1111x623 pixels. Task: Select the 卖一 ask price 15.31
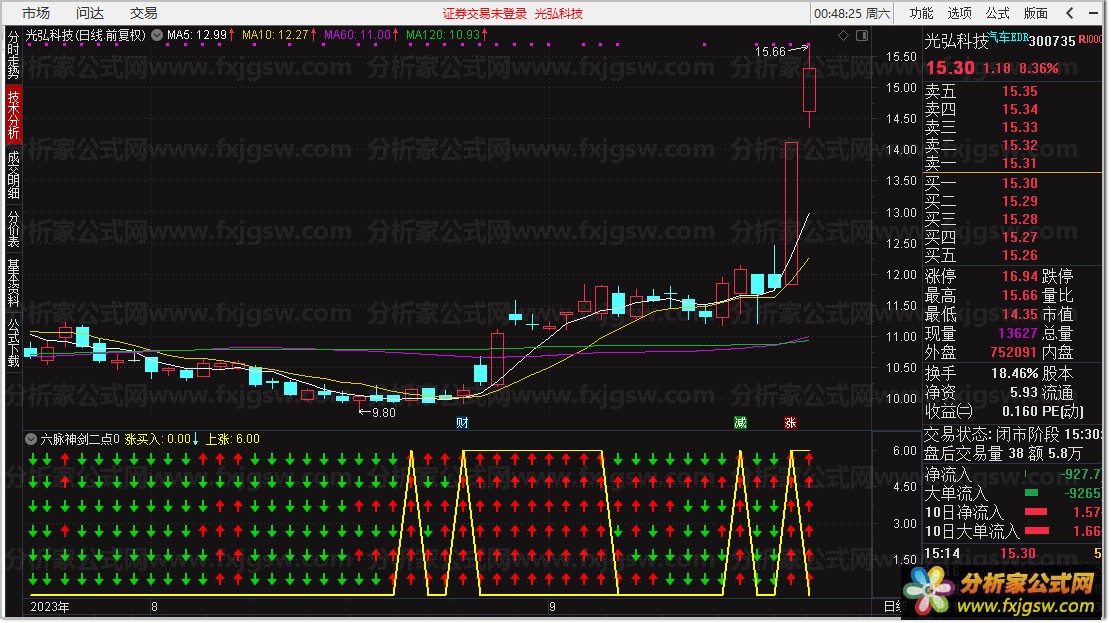pyautogui.click(x=1020, y=163)
